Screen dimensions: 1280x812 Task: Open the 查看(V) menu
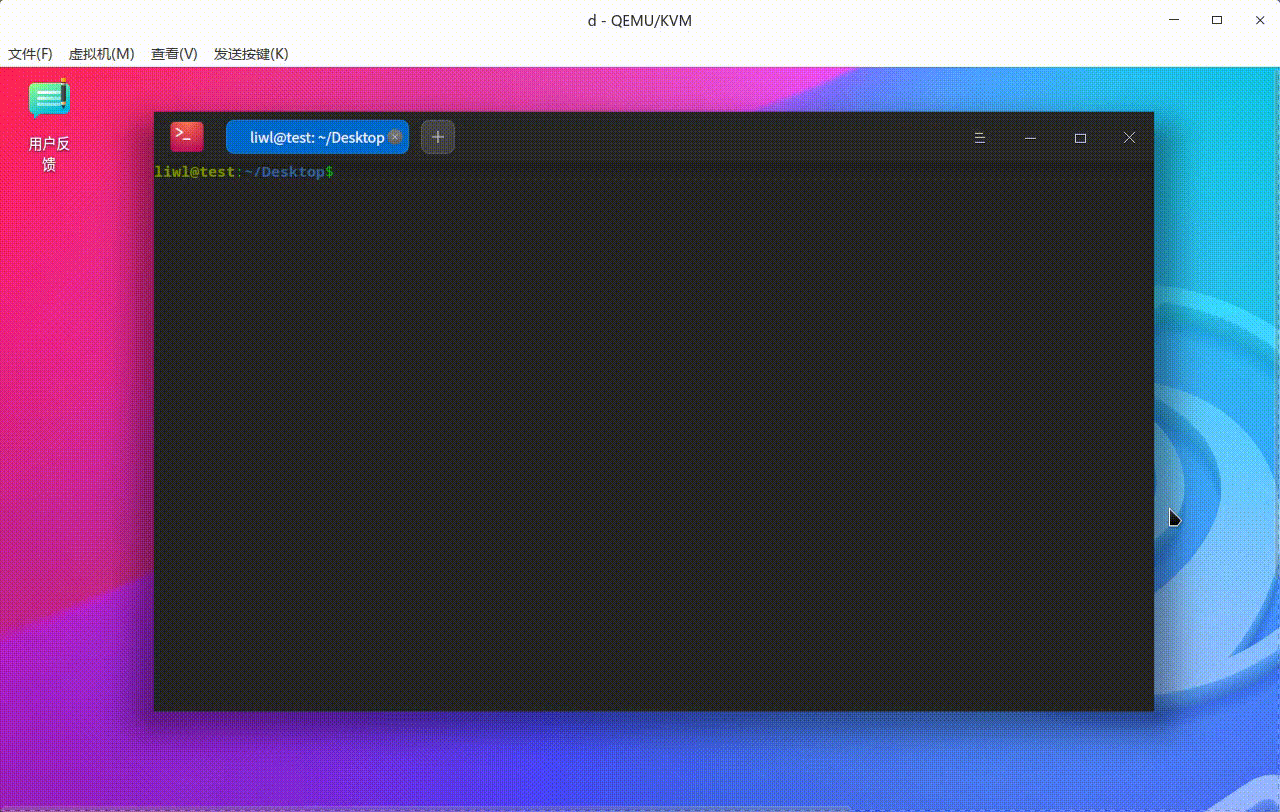[x=174, y=54]
